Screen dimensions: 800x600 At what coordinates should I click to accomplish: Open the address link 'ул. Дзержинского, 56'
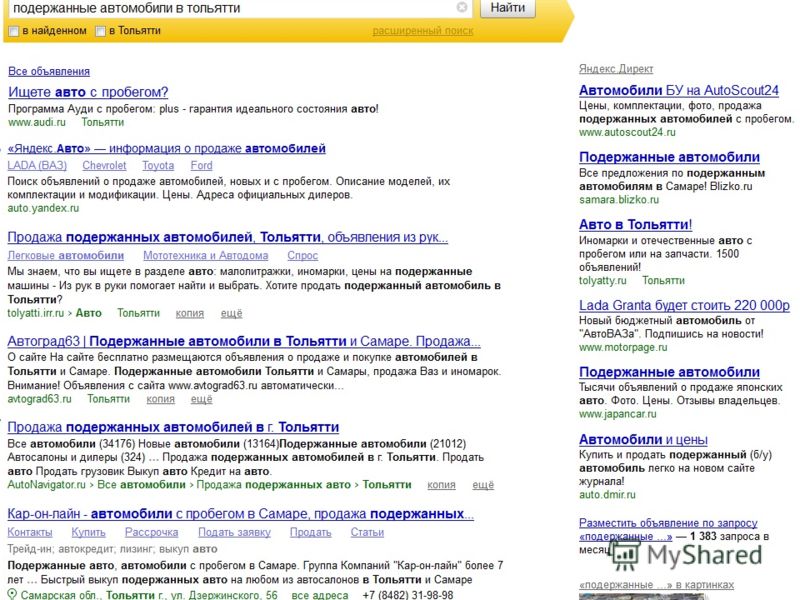point(223,595)
